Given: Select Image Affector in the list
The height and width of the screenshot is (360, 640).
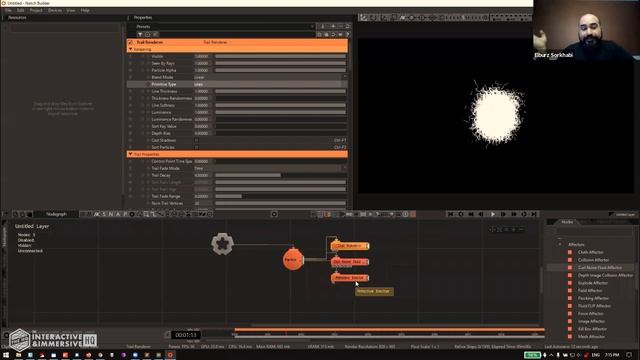Looking at the screenshot, I should (591, 321).
